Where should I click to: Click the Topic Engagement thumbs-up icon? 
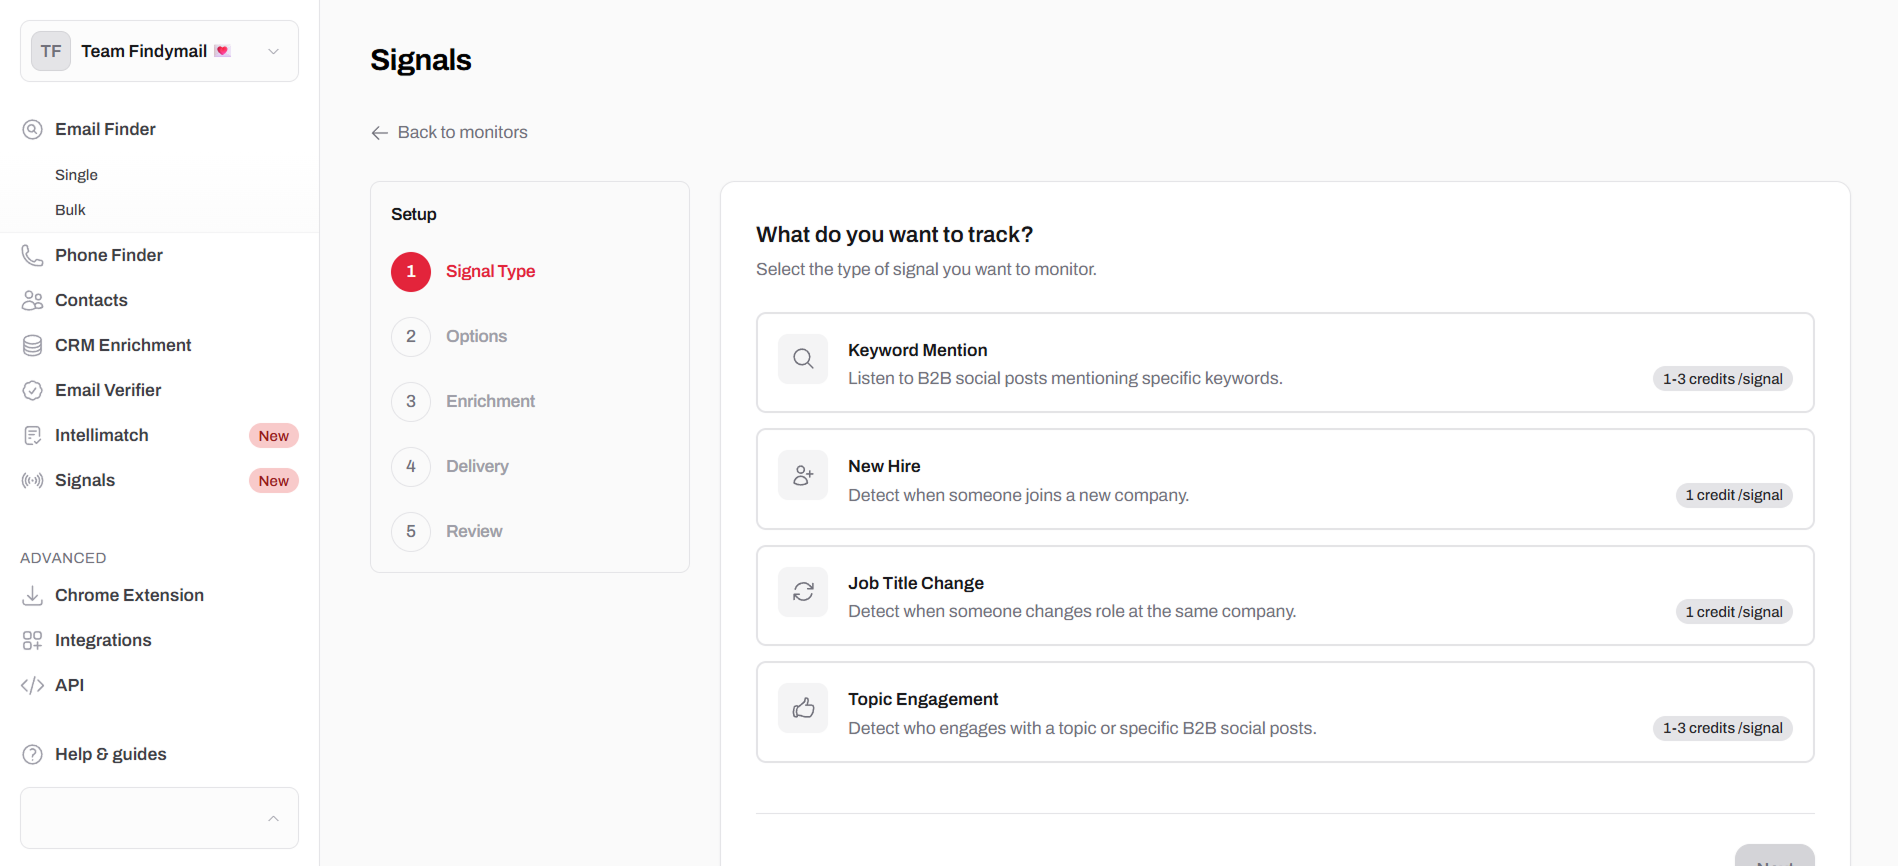pyautogui.click(x=803, y=709)
